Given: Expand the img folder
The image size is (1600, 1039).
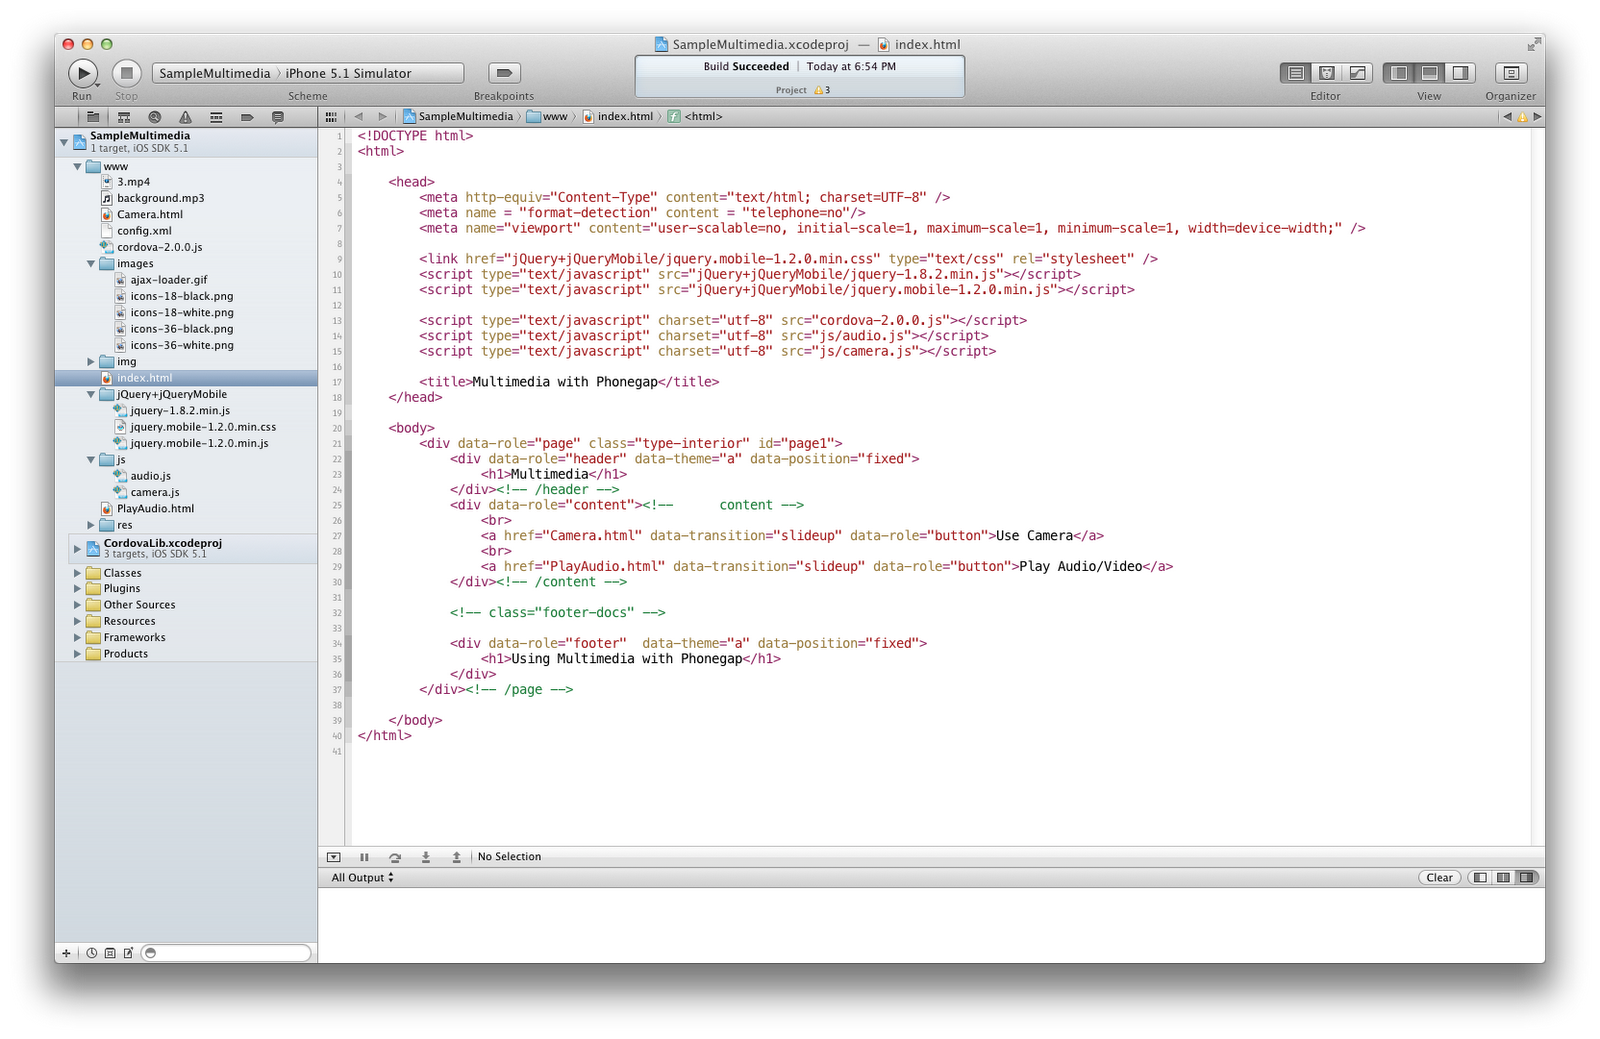Looking at the screenshot, I should click(x=91, y=362).
